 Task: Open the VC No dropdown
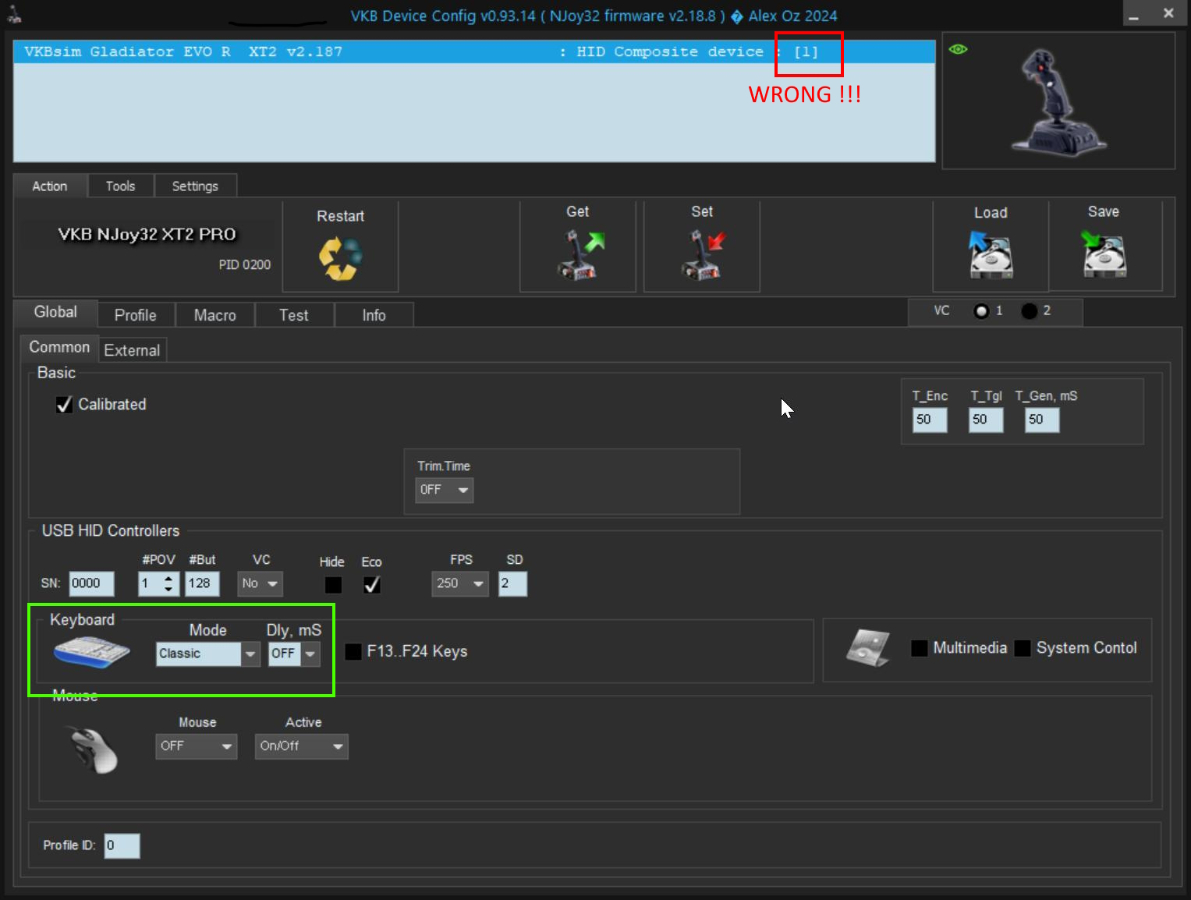click(x=260, y=583)
